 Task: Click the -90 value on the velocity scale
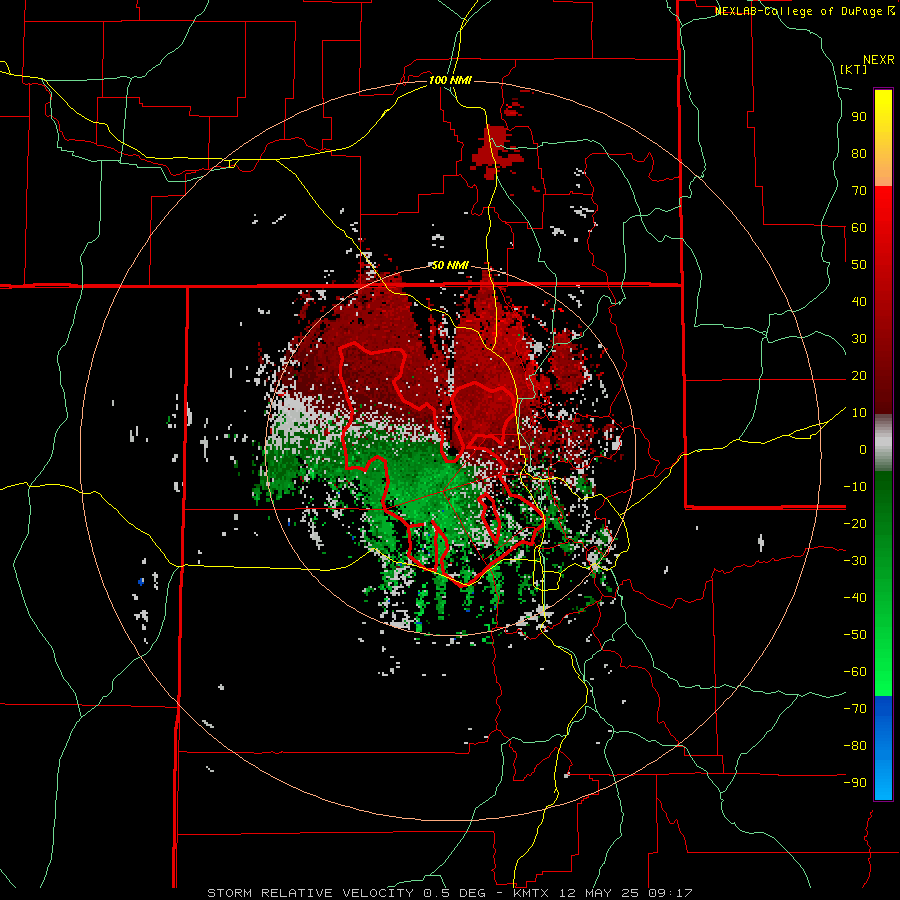[855, 783]
